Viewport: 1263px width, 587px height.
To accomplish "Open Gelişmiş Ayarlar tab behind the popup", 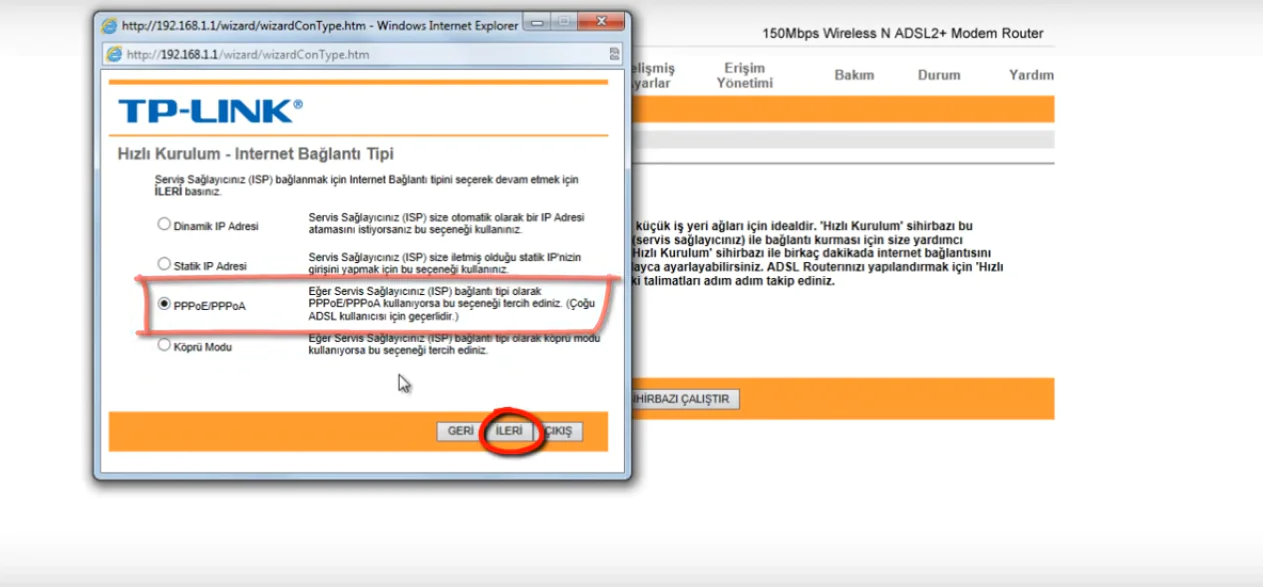I will tap(653, 75).
